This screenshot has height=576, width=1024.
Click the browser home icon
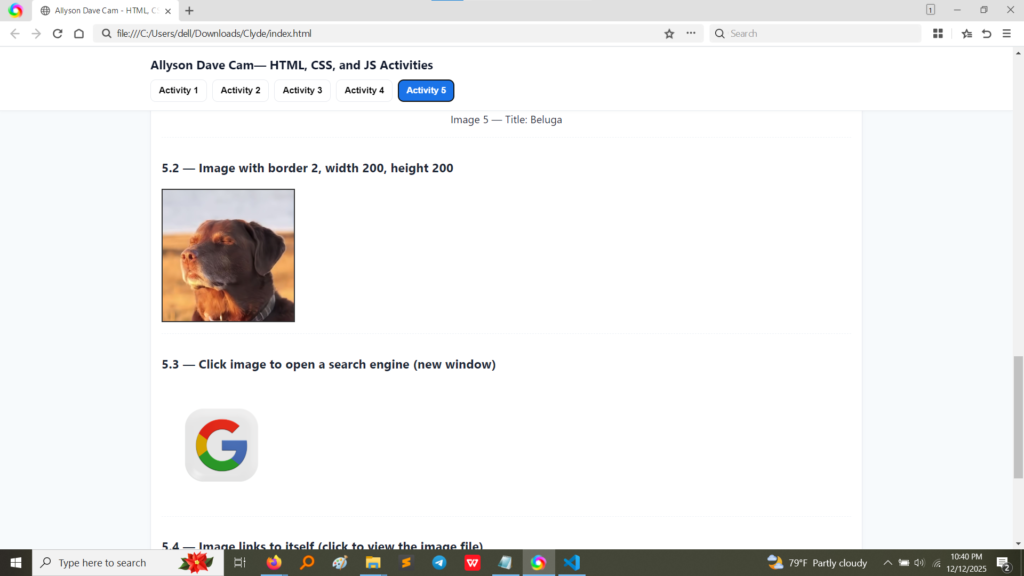click(79, 33)
